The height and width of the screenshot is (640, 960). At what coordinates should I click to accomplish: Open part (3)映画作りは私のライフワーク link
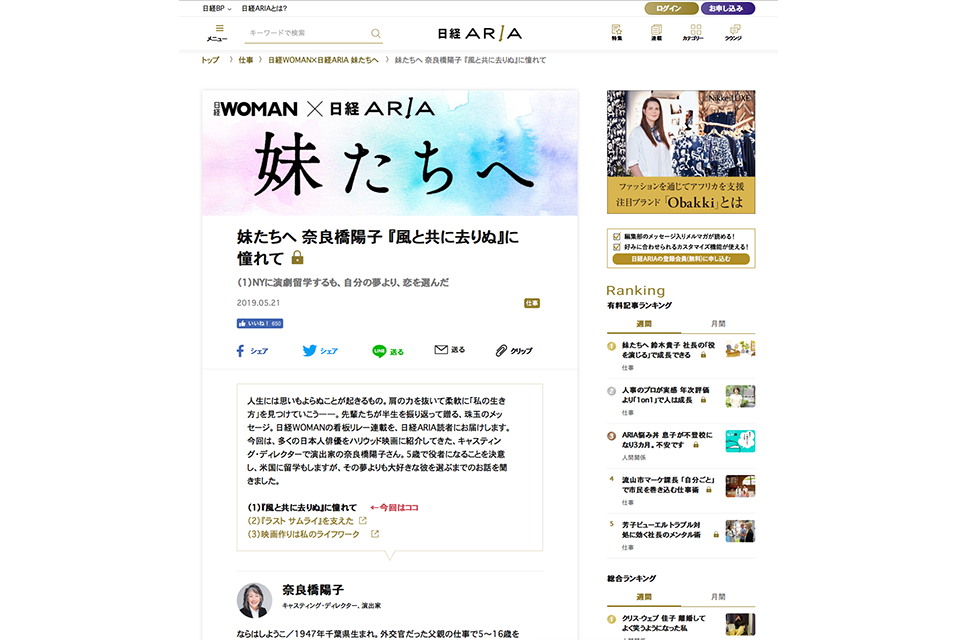(304, 534)
